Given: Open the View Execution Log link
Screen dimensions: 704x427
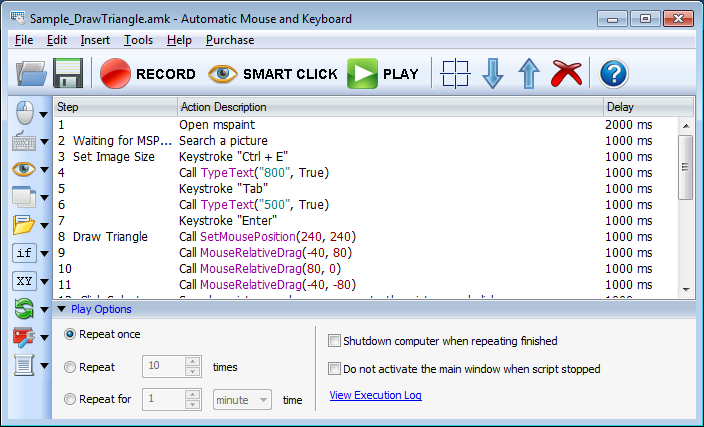Looking at the screenshot, I should 375,396.
